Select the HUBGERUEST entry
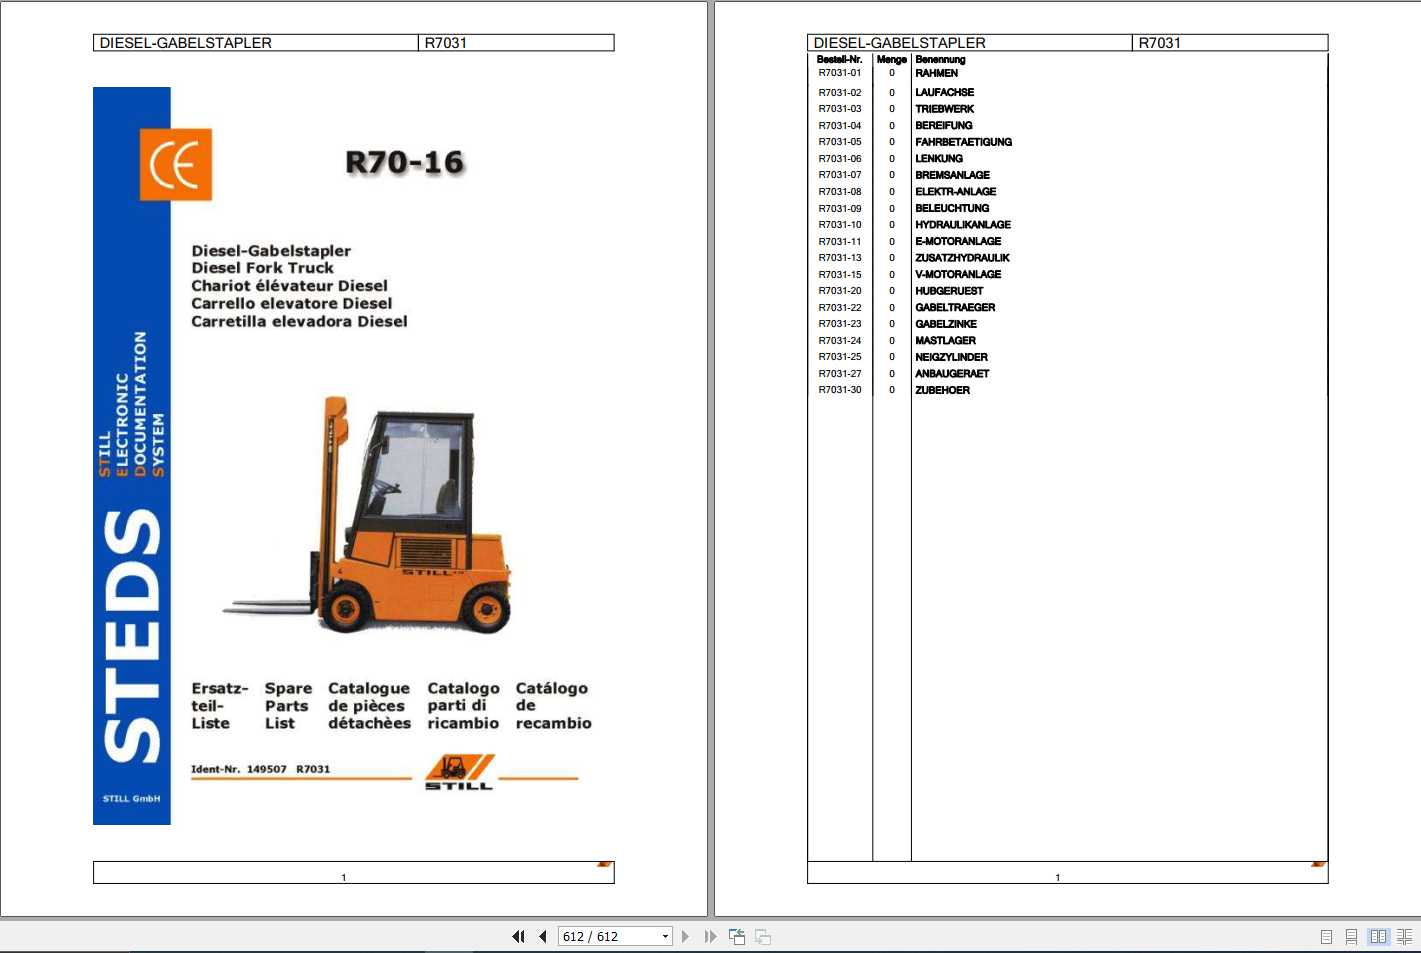The image size is (1421, 953). pyautogui.click(x=949, y=291)
